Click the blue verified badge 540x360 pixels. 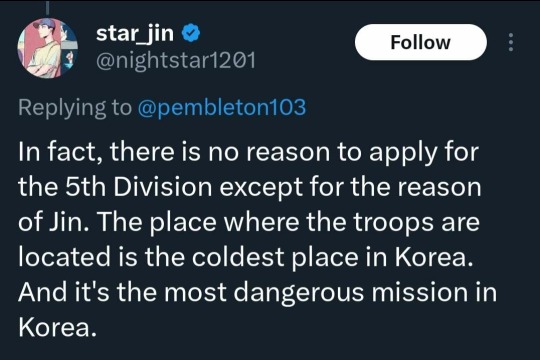(x=191, y=33)
